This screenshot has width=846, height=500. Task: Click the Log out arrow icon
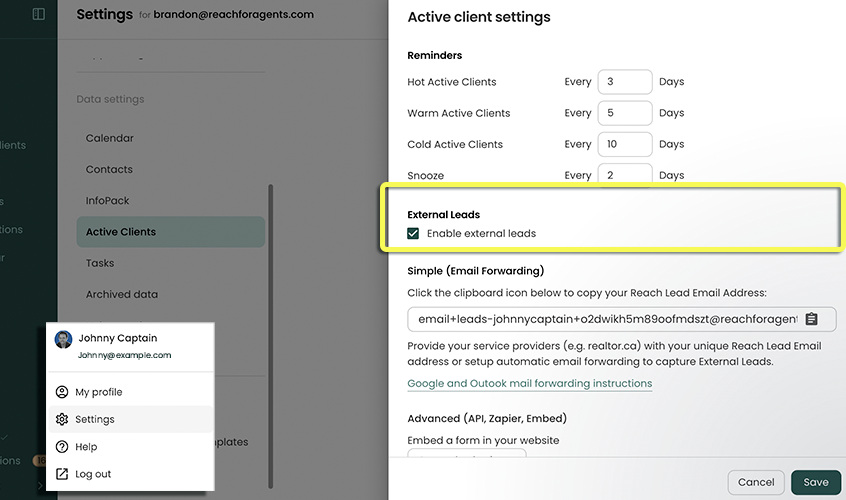coord(62,474)
